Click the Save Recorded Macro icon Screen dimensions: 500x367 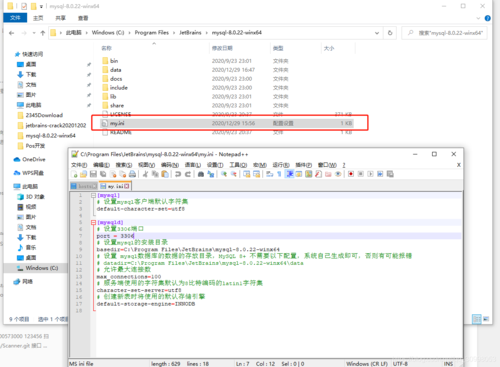[390, 174]
